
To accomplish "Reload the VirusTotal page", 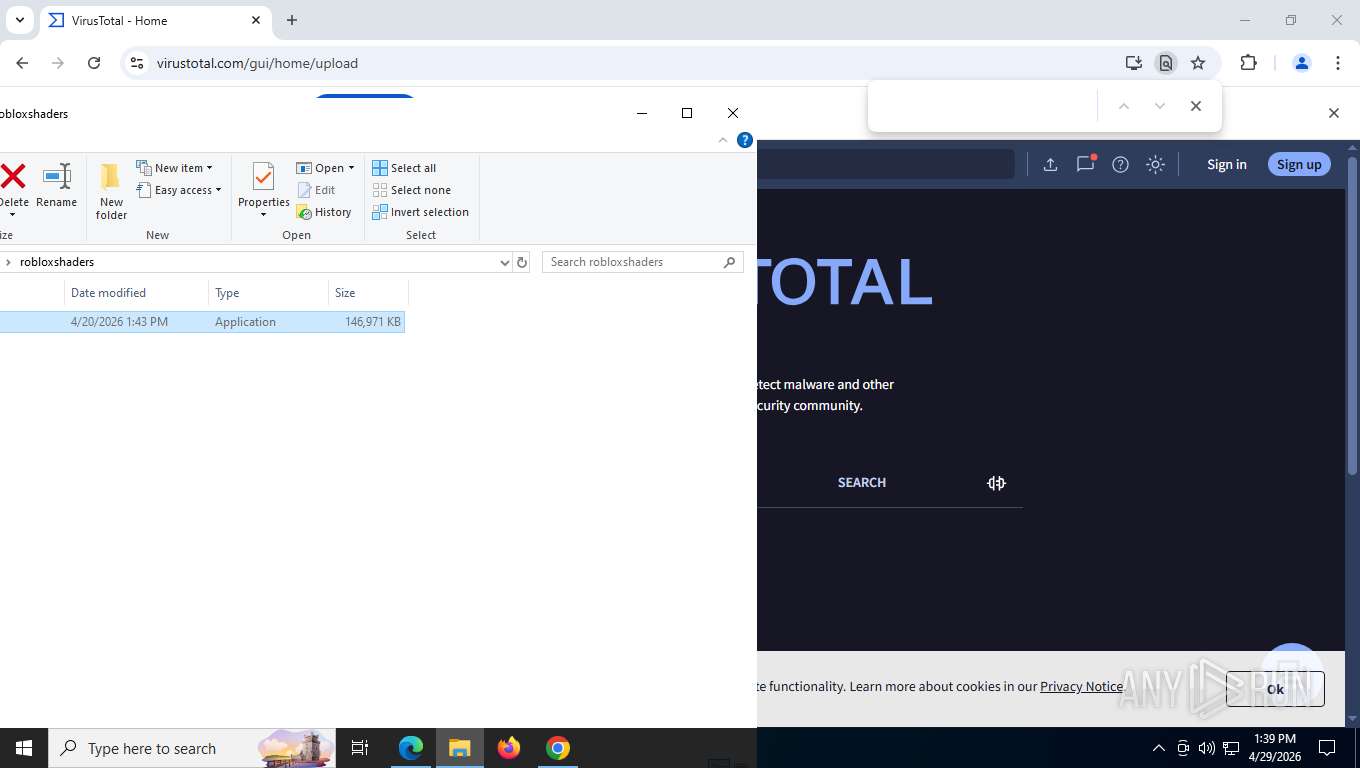I will [x=94, y=63].
